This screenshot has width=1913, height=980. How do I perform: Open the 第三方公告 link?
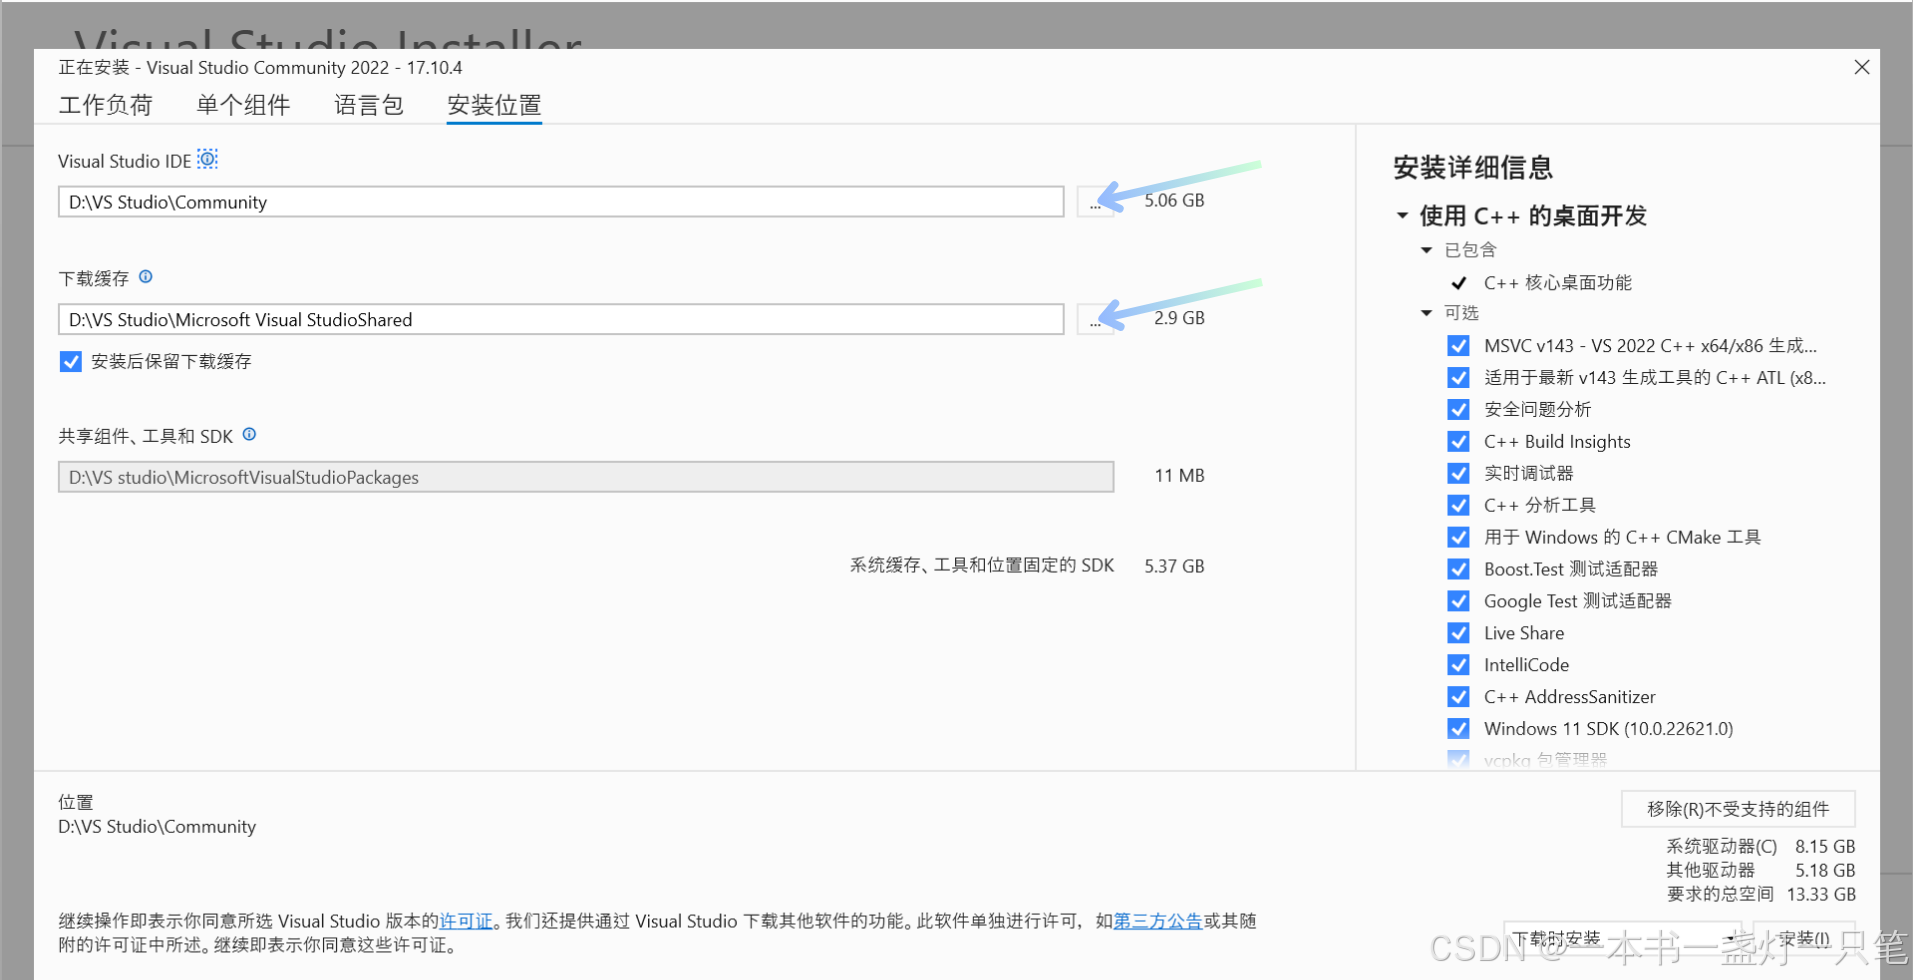pos(1158,921)
